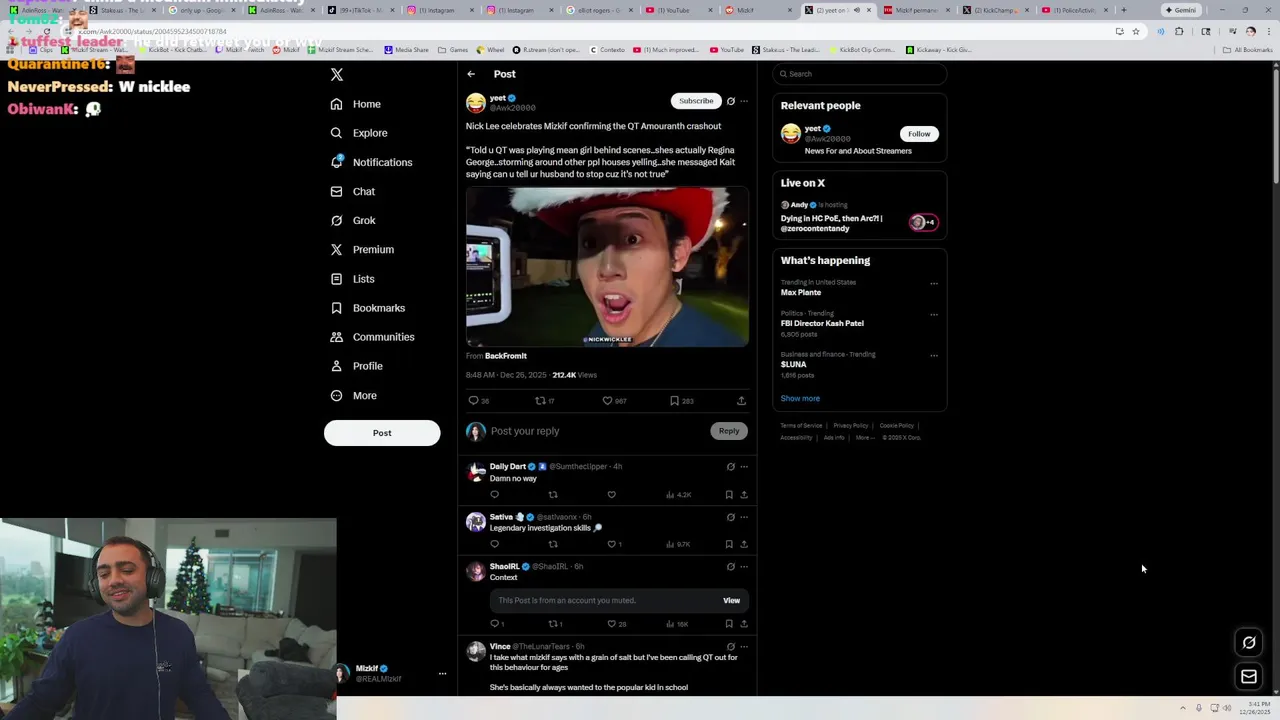Viewport: 1280px width, 720px height.
Task: Subscribe to the yeet account
Action: [x=696, y=101]
